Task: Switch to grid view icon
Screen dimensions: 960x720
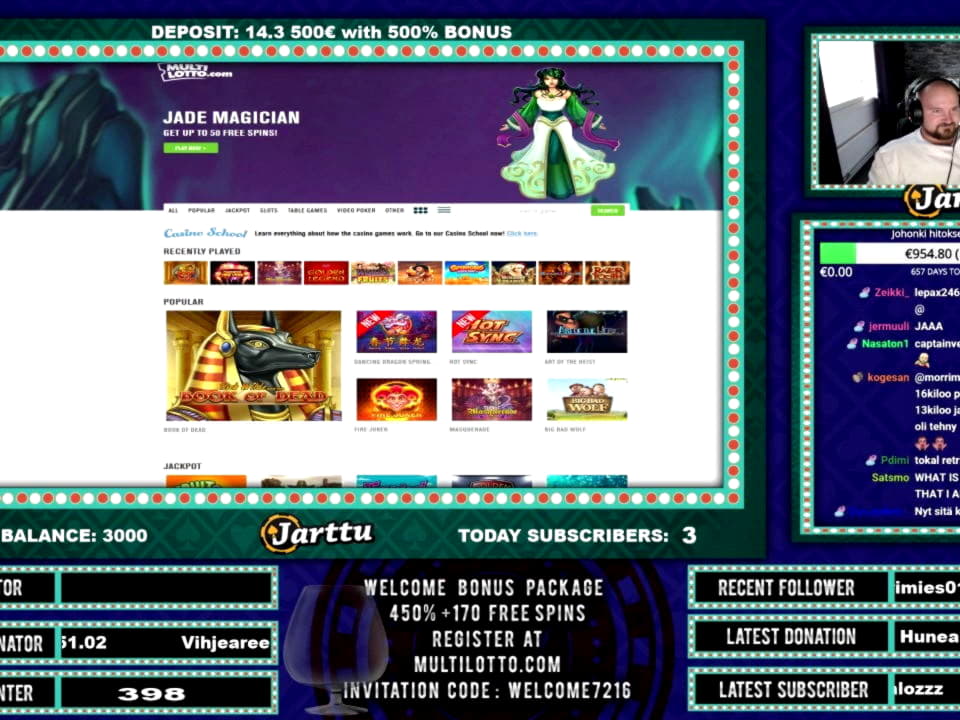Action: pos(421,210)
